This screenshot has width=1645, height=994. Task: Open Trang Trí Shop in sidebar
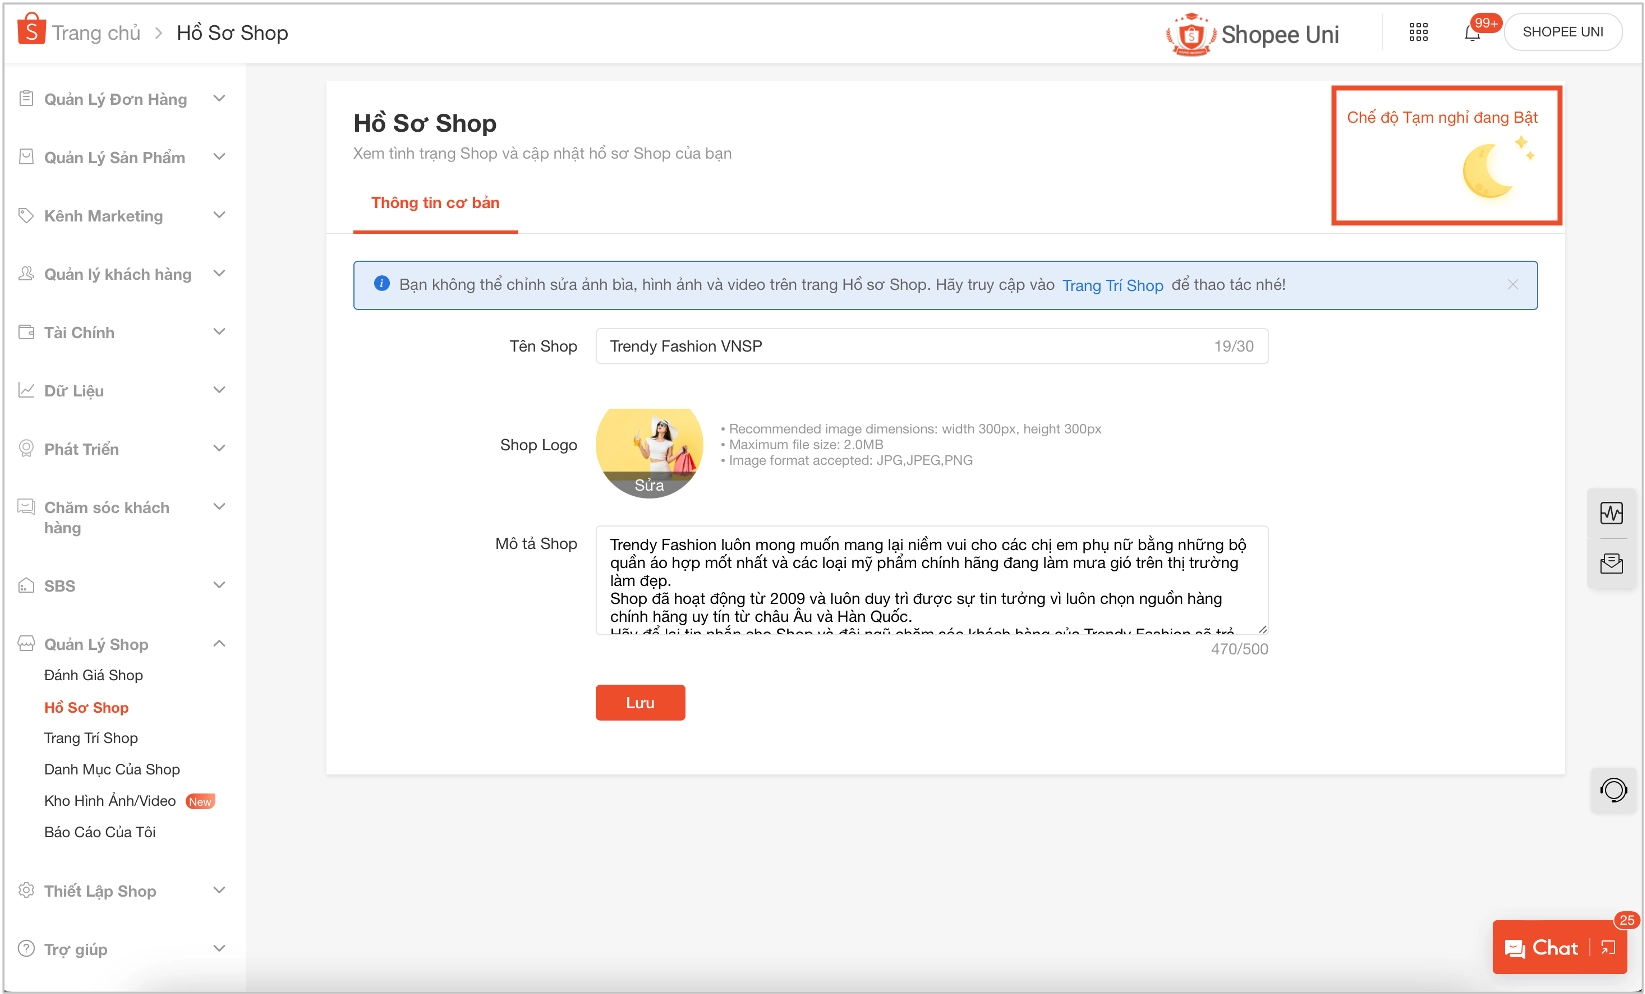coord(91,738)
